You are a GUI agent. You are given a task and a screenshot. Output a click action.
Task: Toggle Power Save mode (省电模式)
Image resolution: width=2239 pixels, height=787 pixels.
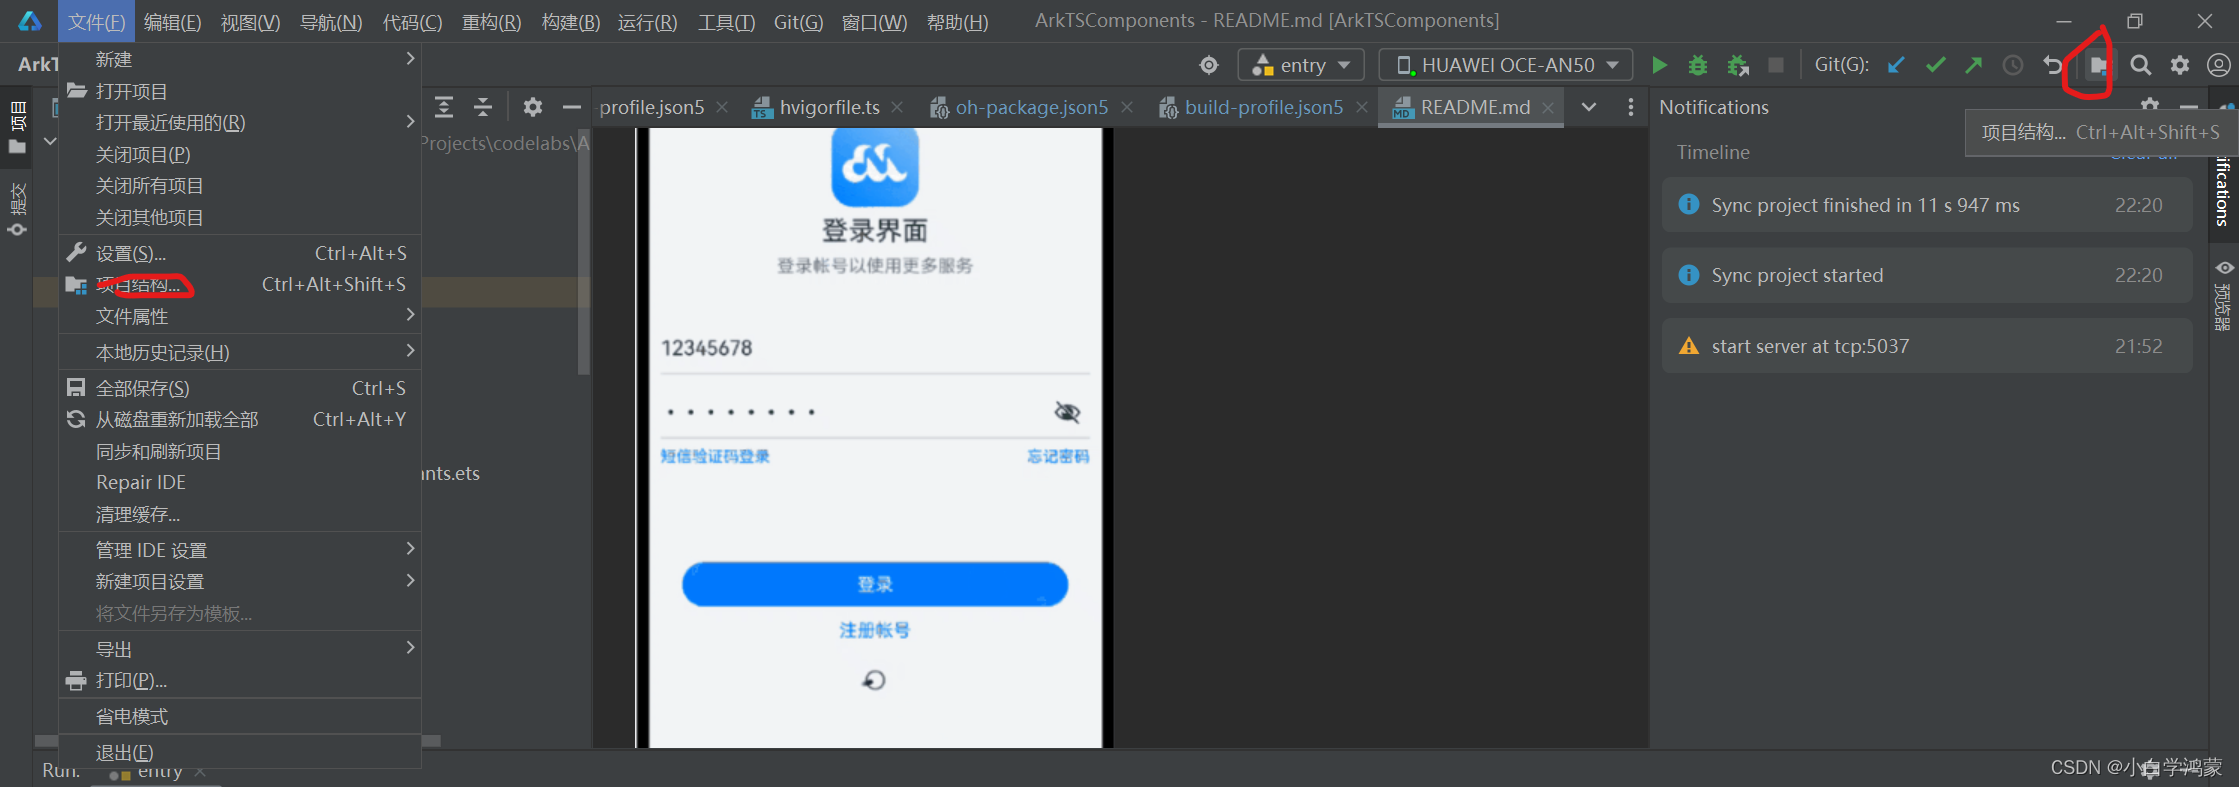click(x=240, y=717)
